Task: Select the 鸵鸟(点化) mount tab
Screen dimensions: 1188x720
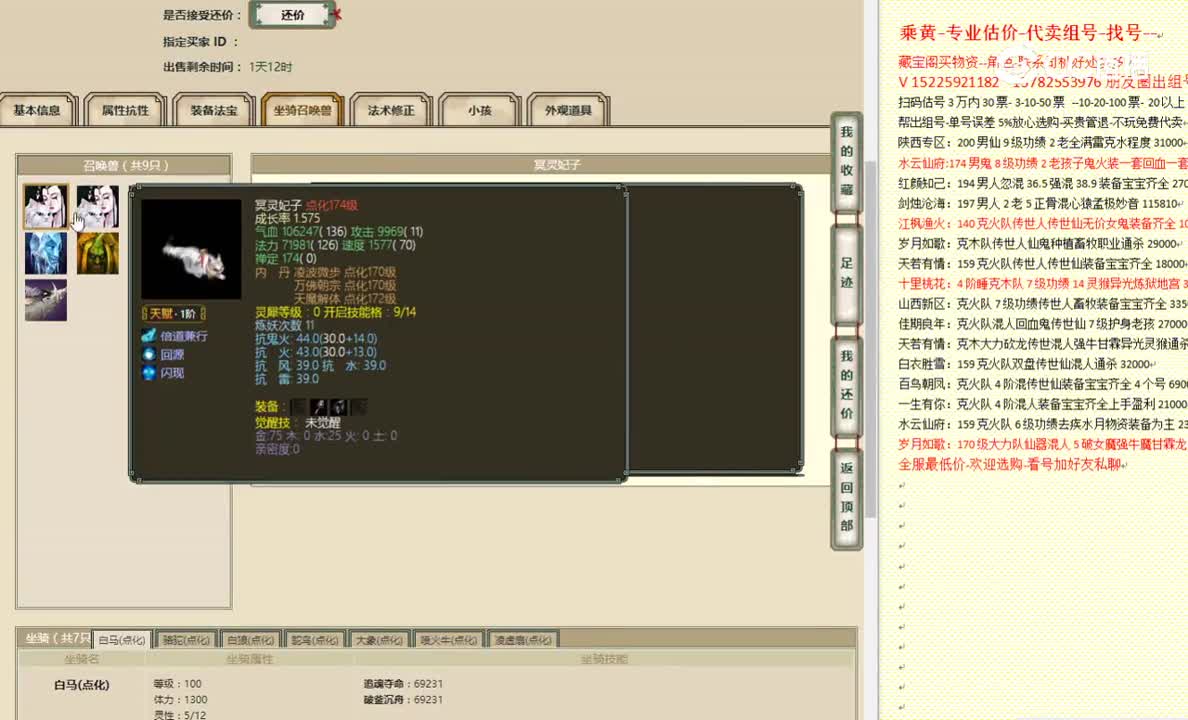Action: (315, 640)
